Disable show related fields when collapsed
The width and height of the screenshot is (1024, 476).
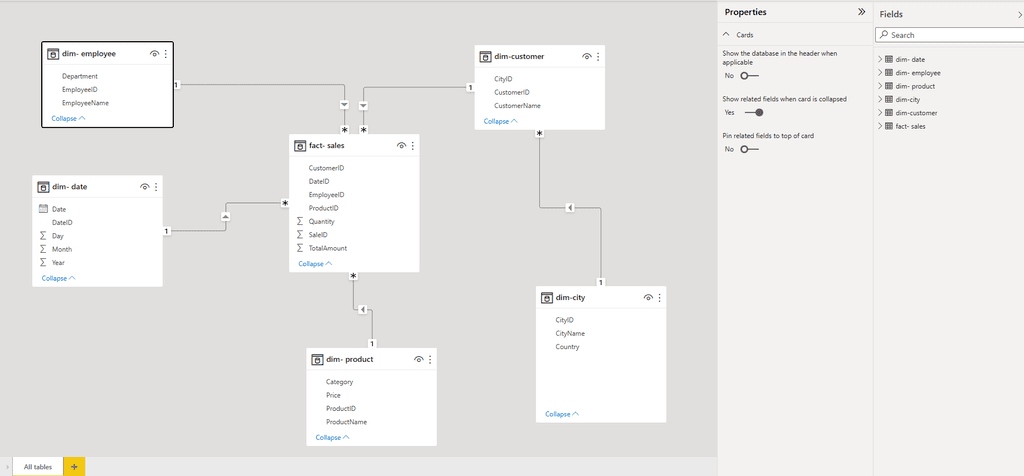[x=754, y=112]
